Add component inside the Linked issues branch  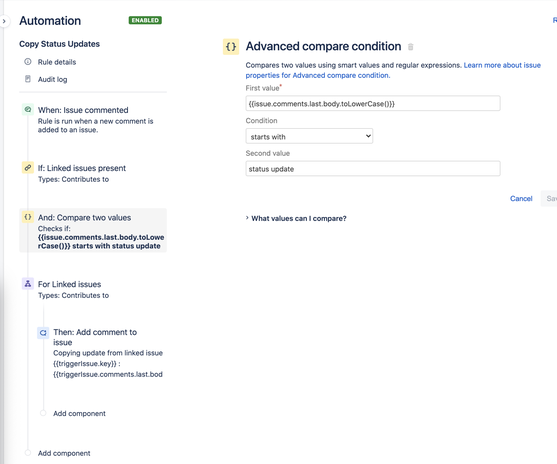[x=79, y=414]
